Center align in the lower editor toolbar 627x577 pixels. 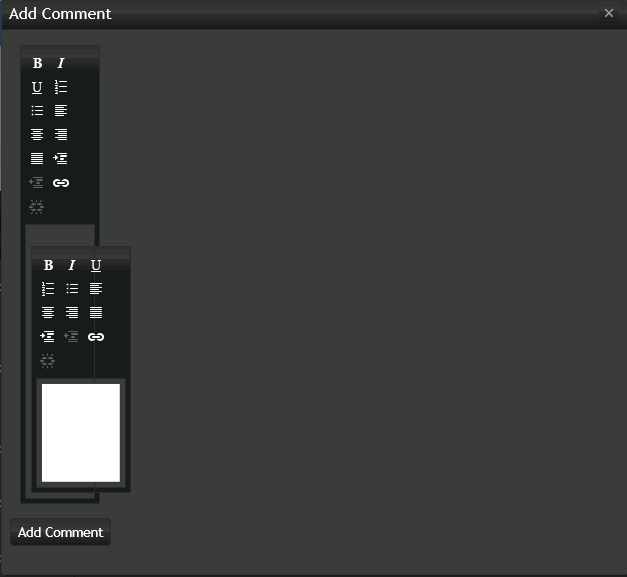click(x=48, y=312)
